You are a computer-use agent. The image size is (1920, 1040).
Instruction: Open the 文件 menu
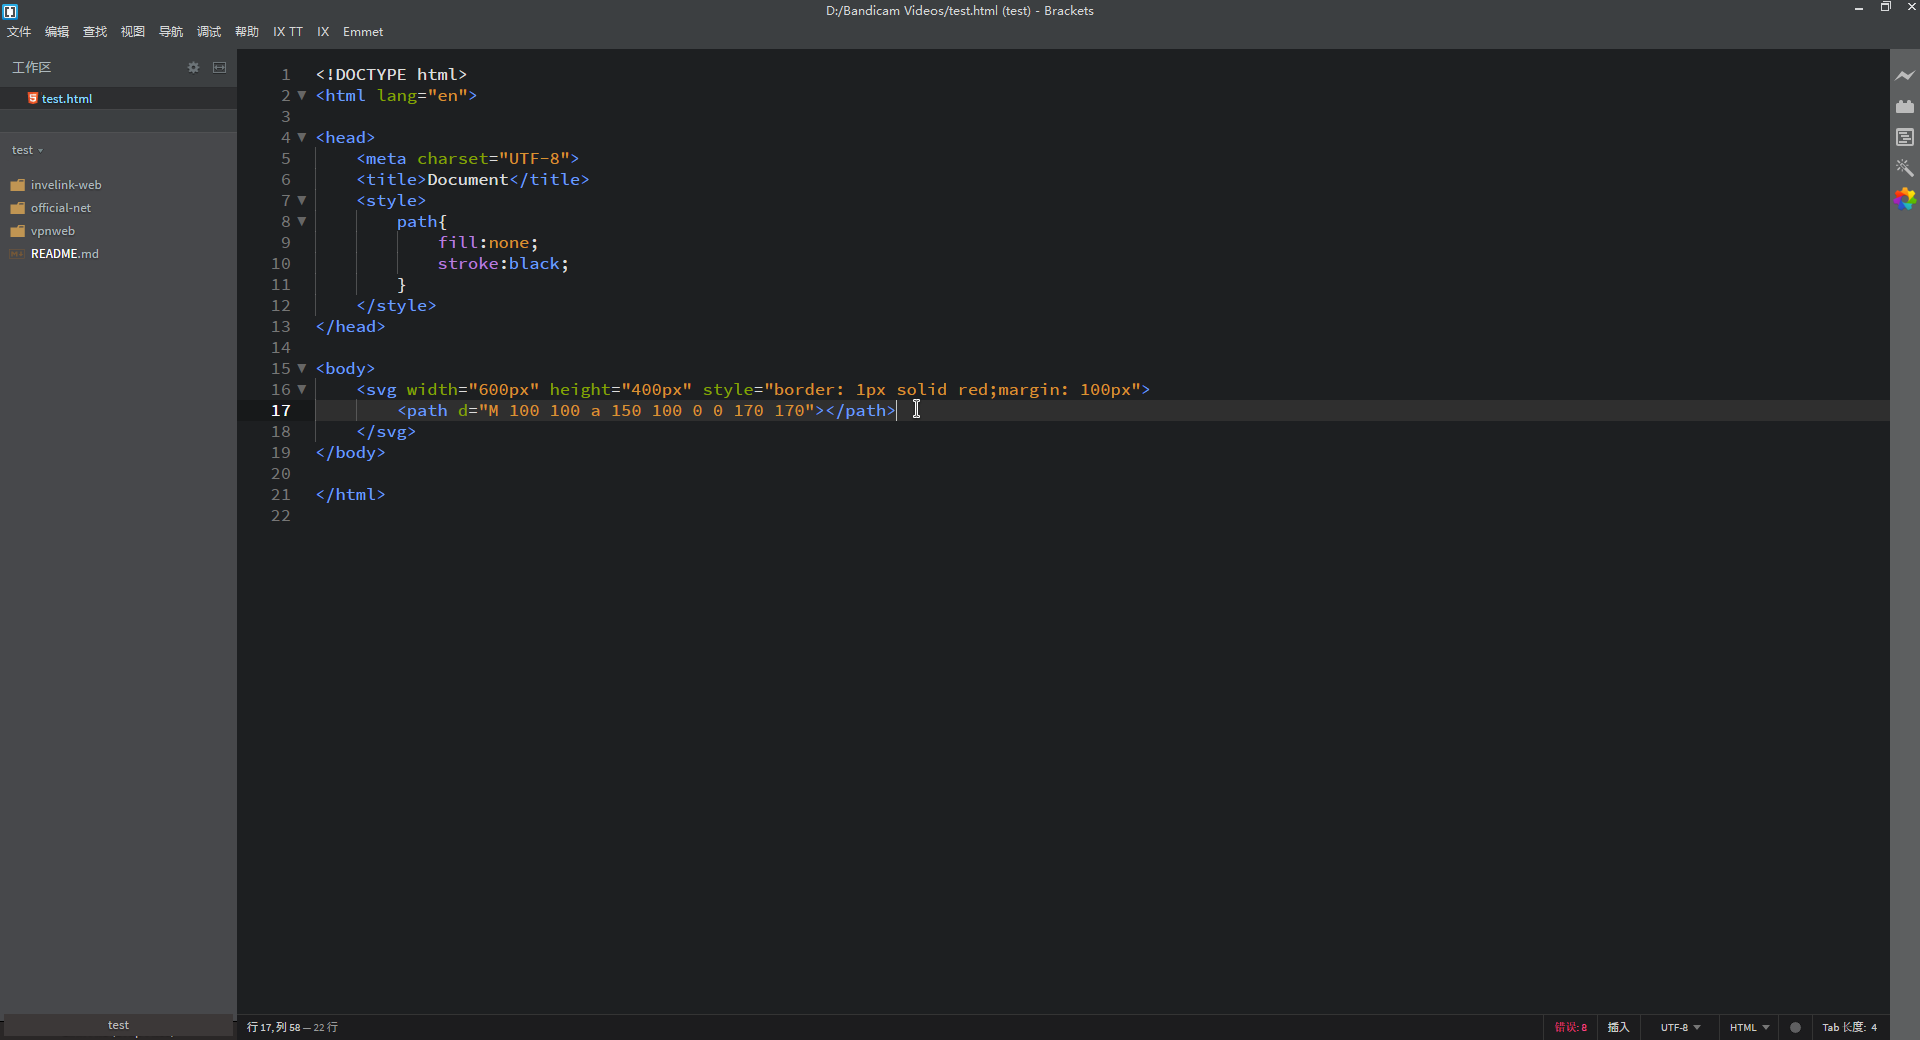click(19, 32)
